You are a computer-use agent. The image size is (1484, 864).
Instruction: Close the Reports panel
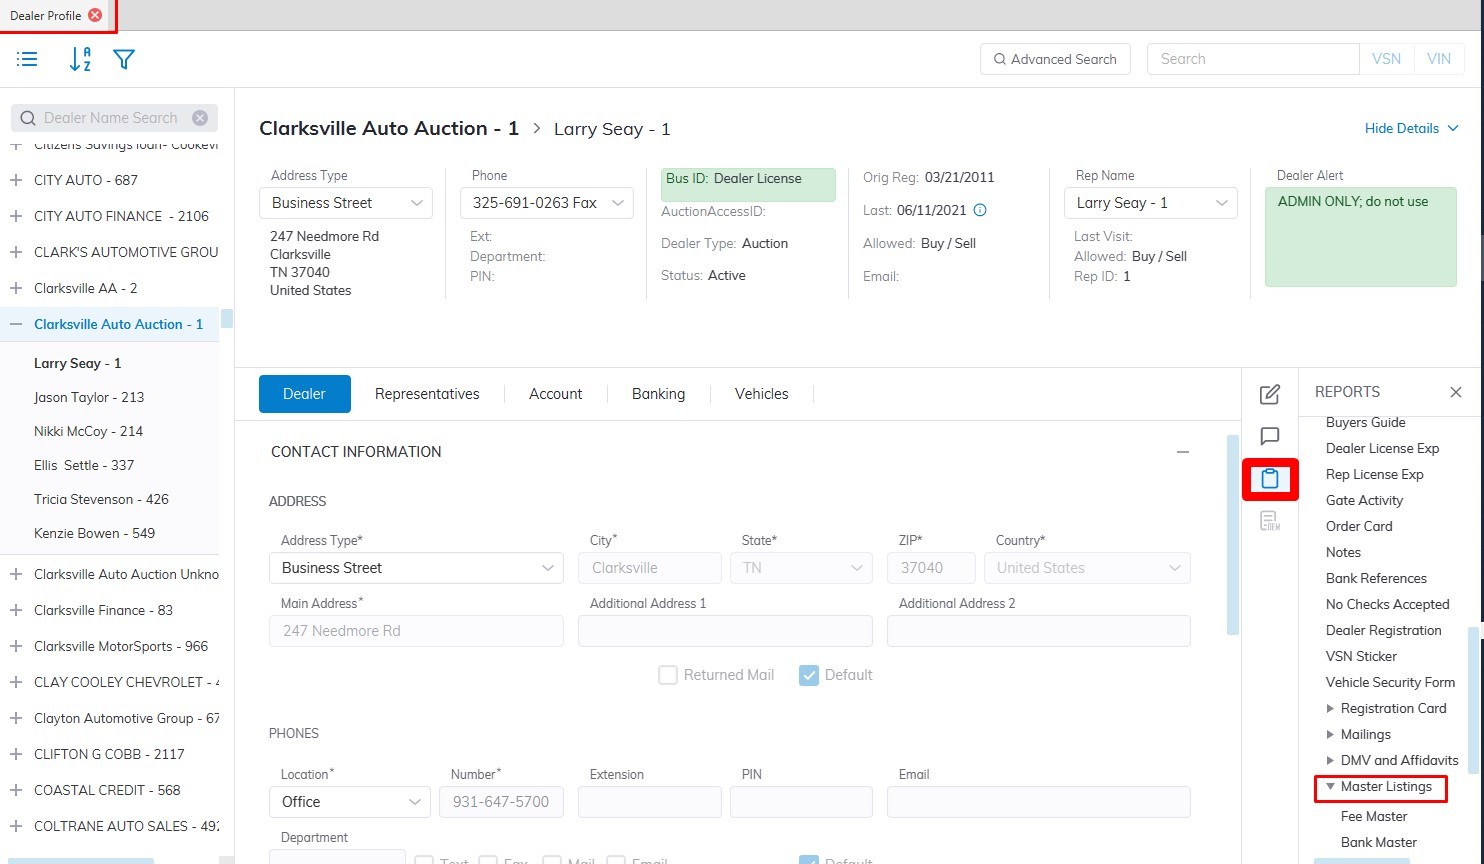pyautogui.click(x=1456, y=392)
